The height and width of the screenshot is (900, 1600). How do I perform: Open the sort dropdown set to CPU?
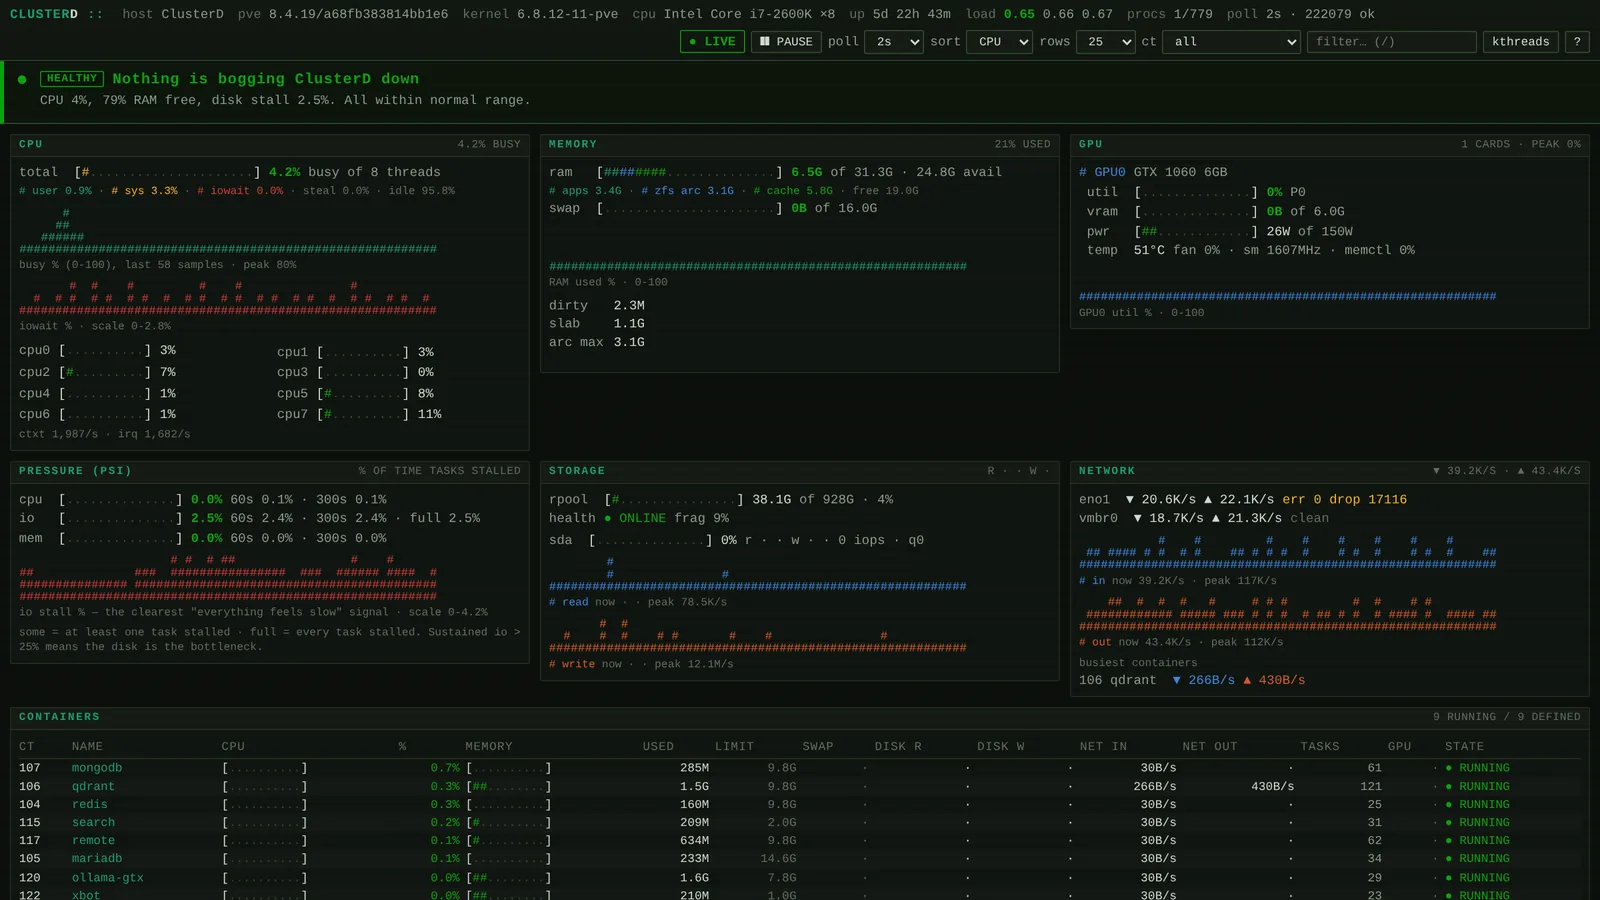click(x=999, y=42)
